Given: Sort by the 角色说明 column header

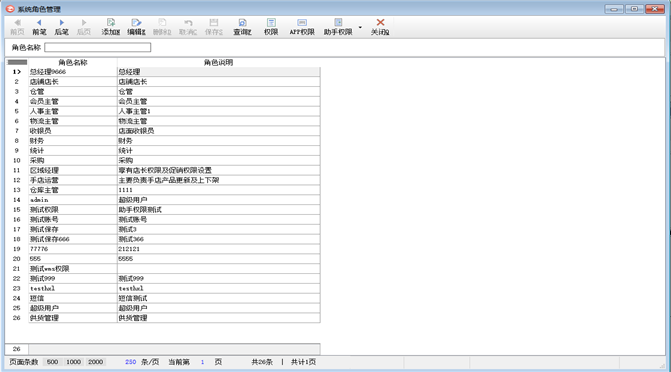Looking at the screenshot, I should pos(218,62).
